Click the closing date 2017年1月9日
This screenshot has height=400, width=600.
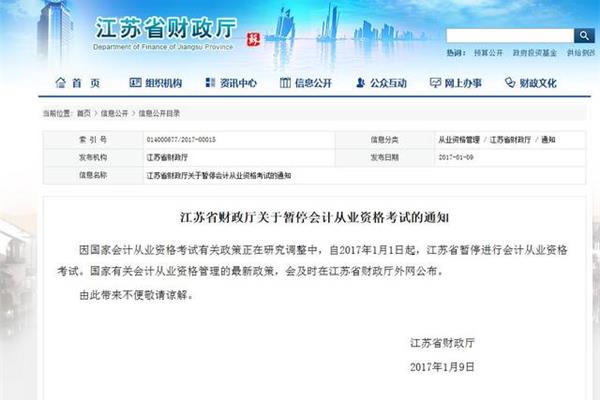(x=442, y=367)
